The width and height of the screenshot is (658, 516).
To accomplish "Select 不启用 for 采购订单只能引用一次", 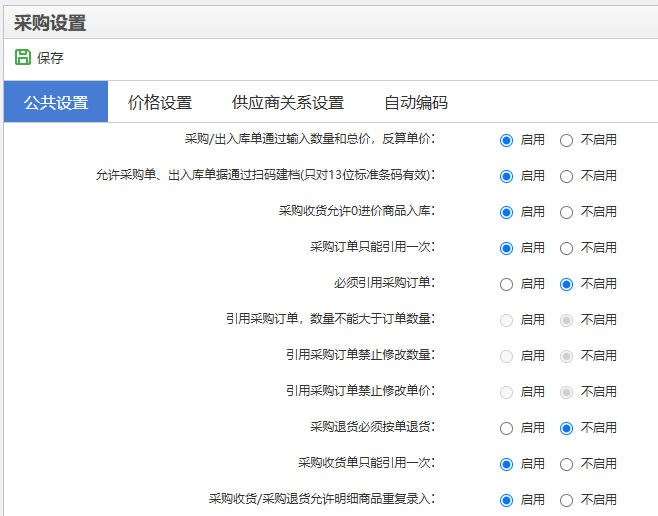I will click(566, 248).
